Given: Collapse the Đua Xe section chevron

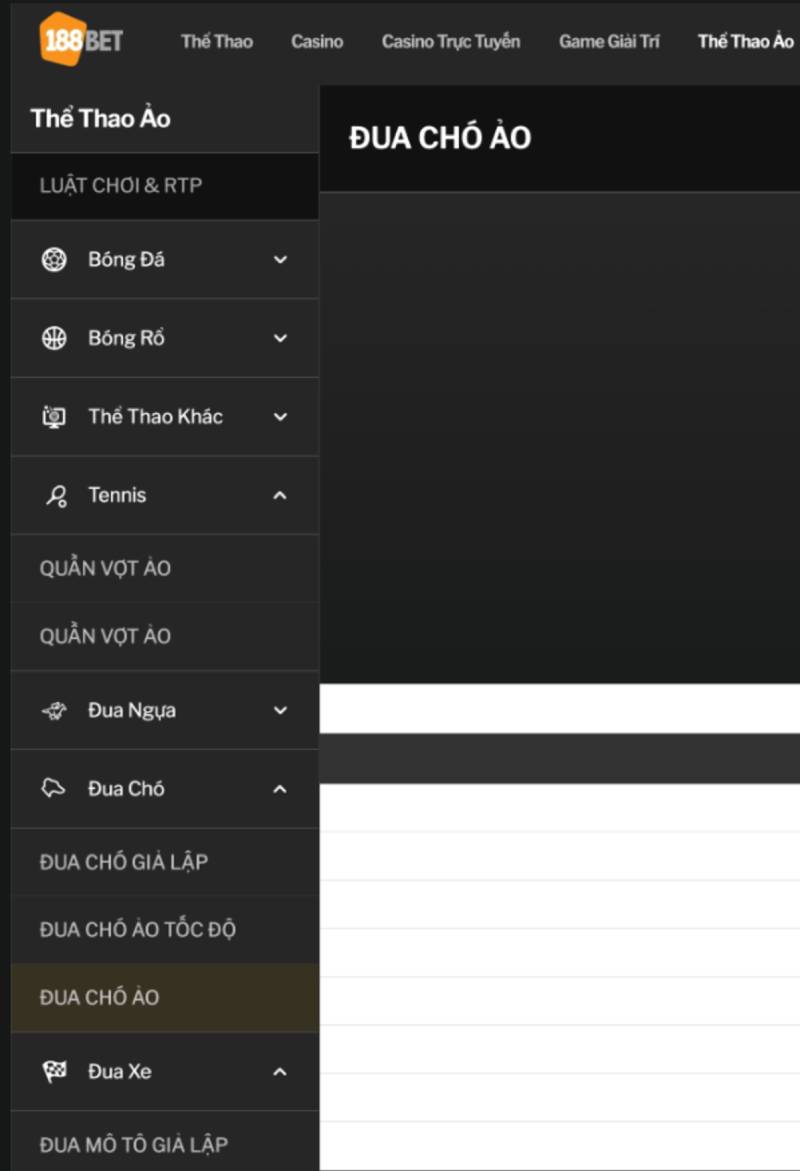Looking at the screenshot, I should (280, 1072).
